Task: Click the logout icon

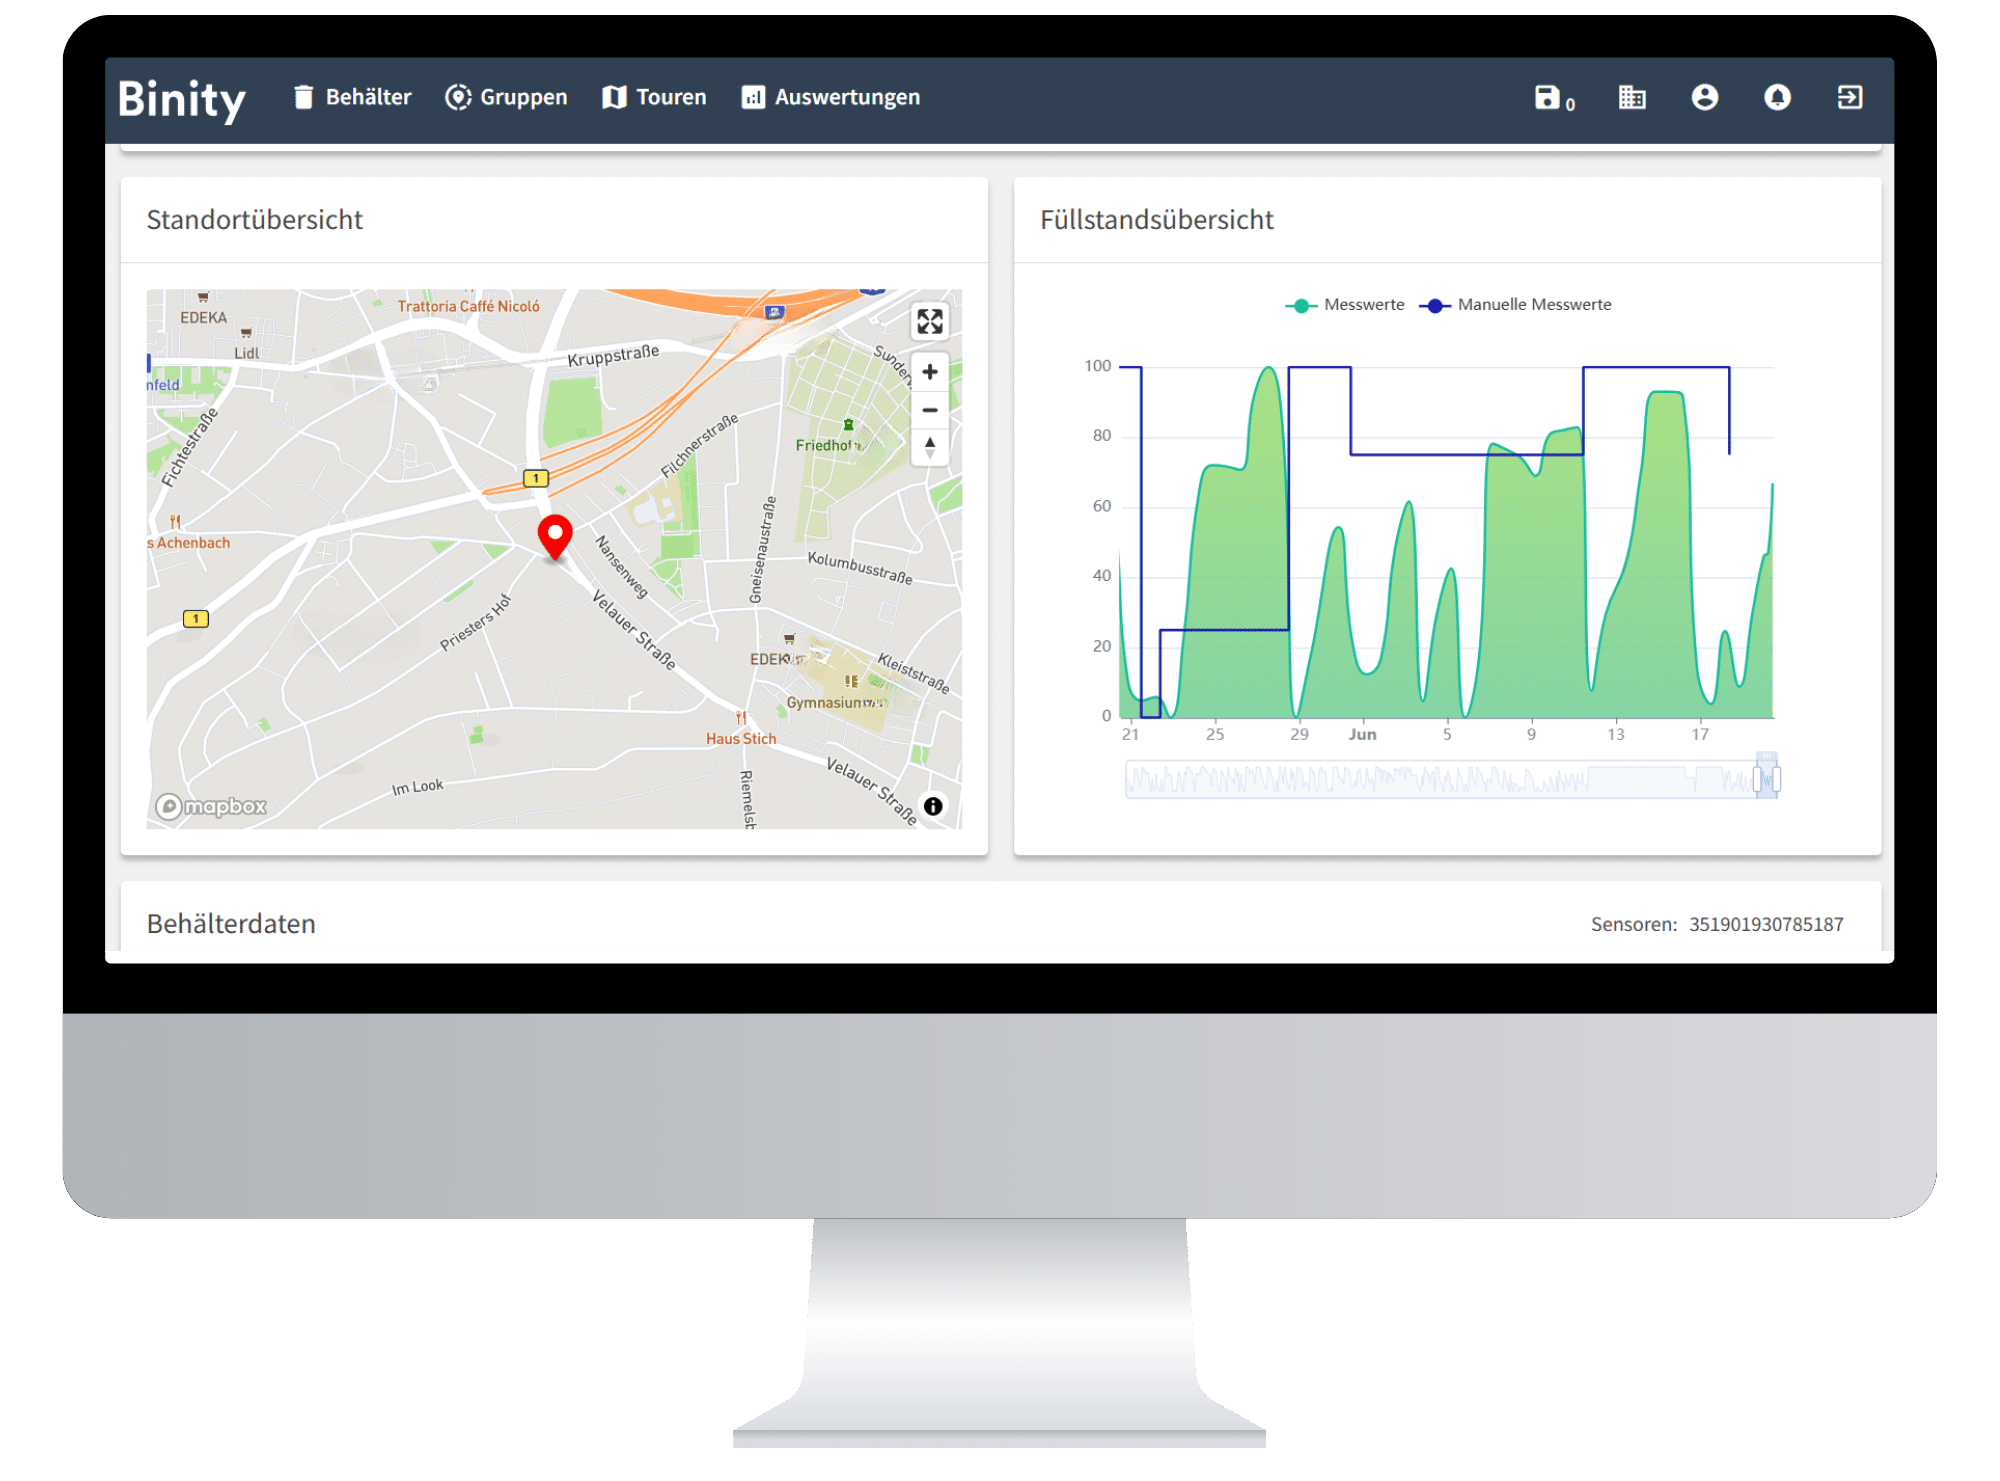Action: (x=1849, y=97)
